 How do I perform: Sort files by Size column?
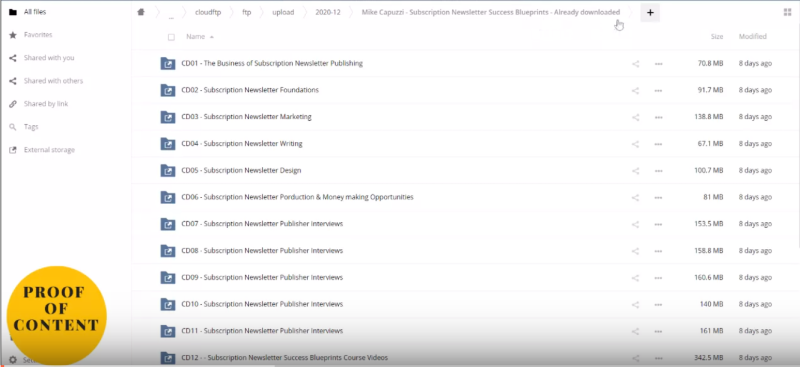[x=717, y=37]
